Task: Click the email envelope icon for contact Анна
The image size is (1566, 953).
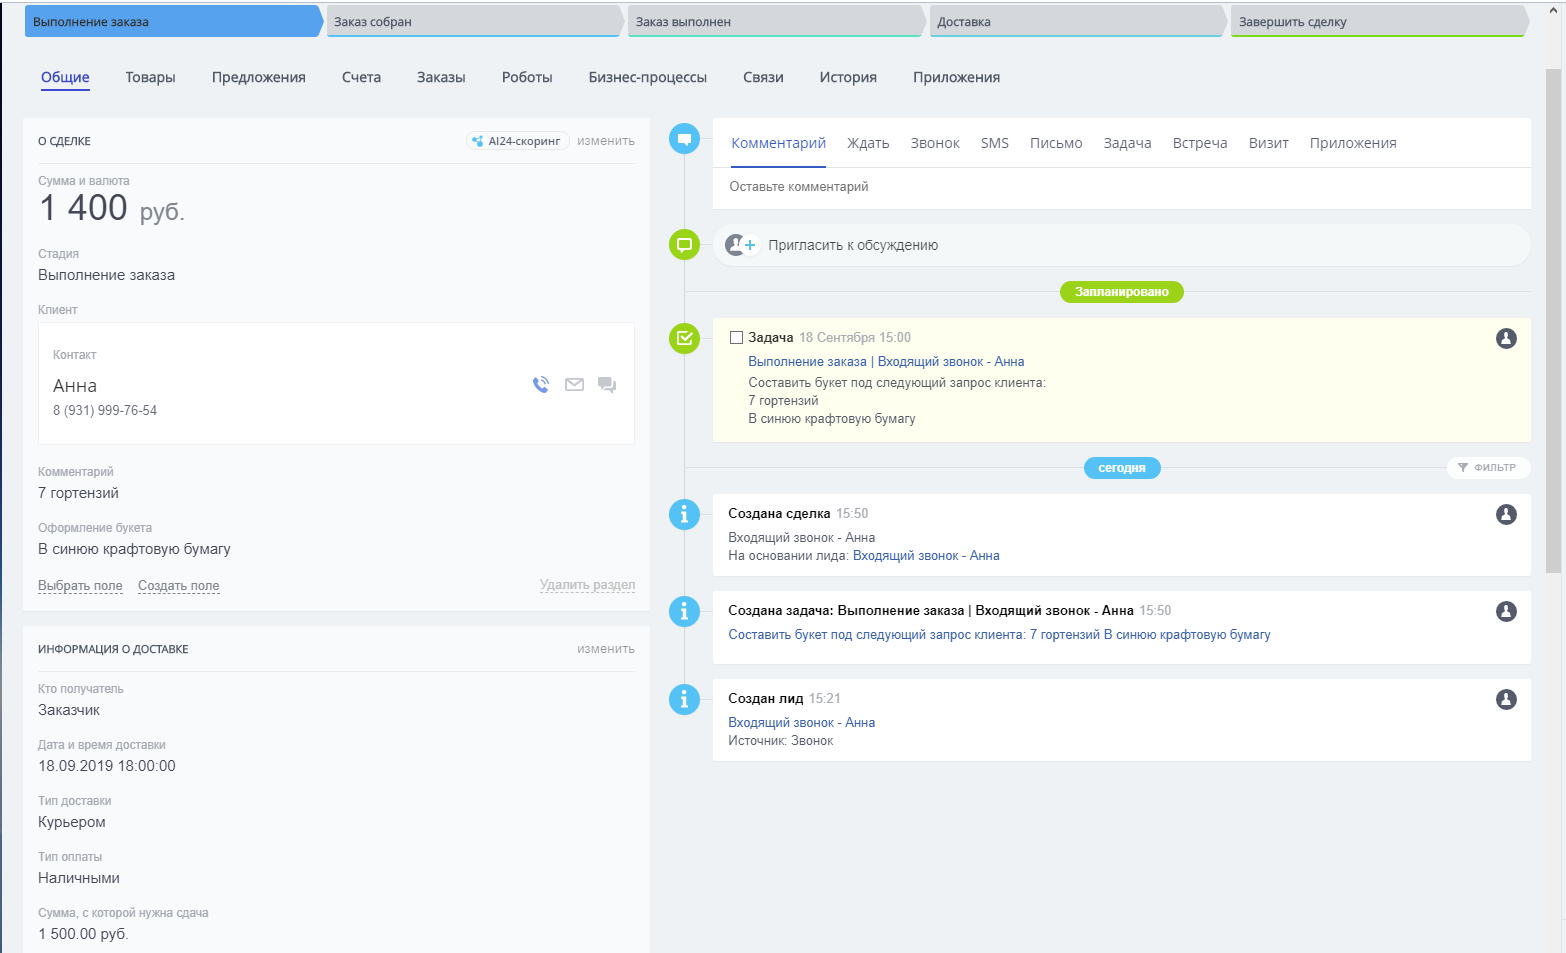Action: click(574, 385)
